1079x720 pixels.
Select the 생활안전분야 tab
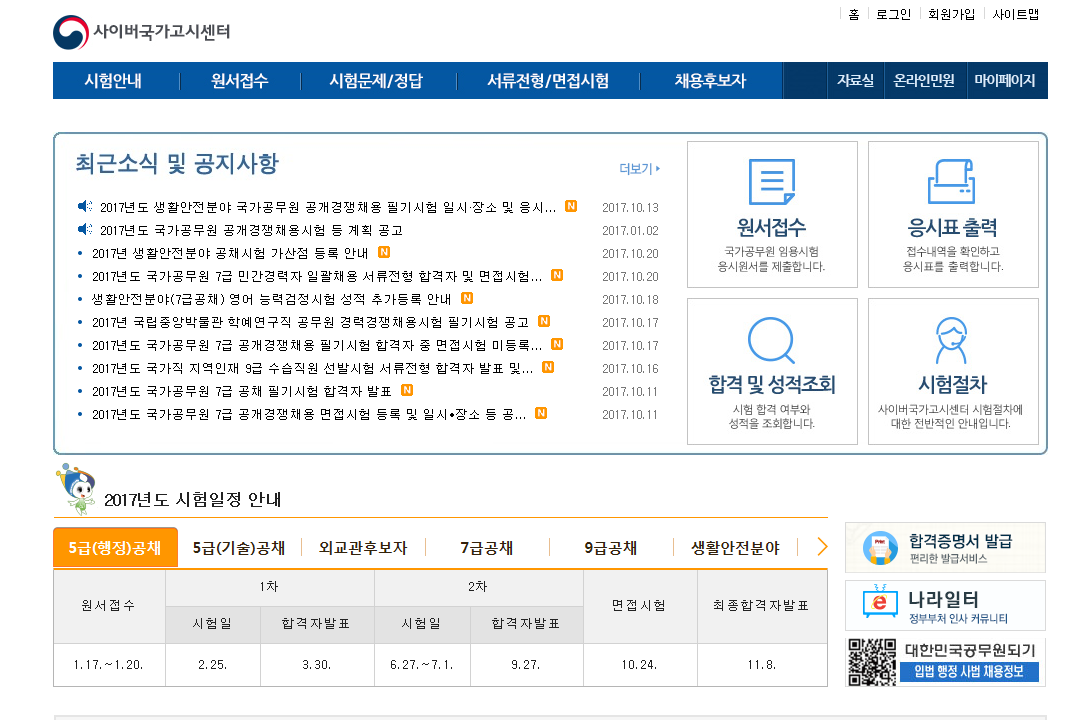point(735,548)
